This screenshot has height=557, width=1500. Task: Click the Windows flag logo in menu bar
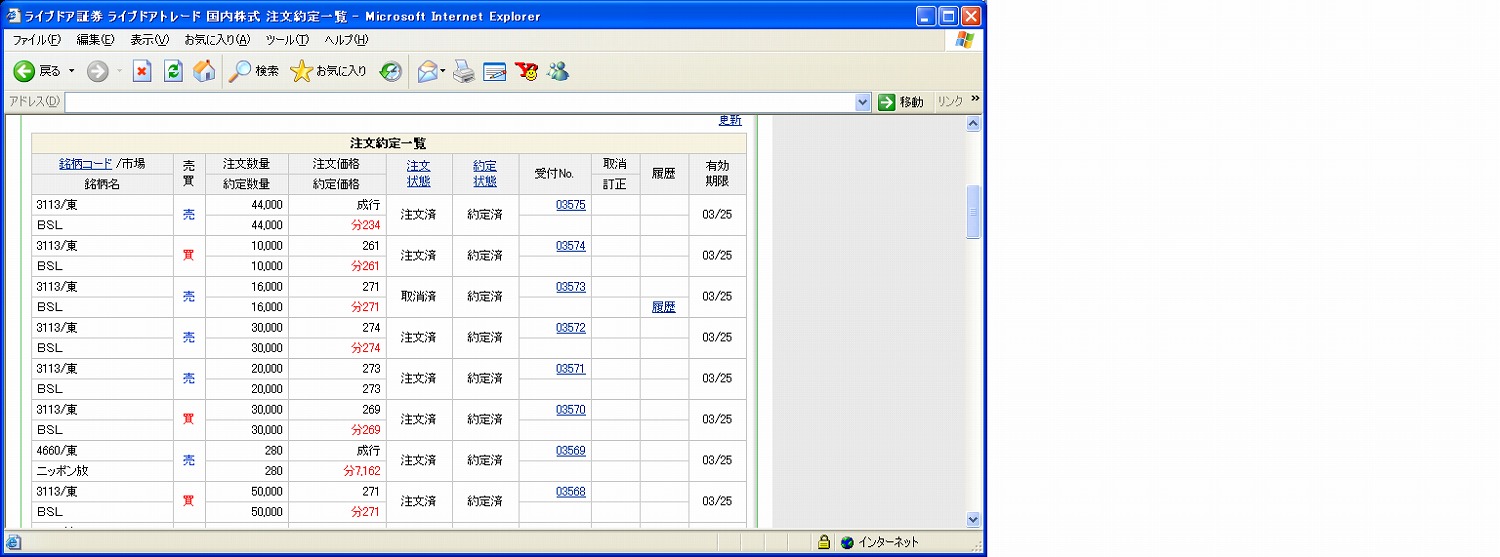964,40
